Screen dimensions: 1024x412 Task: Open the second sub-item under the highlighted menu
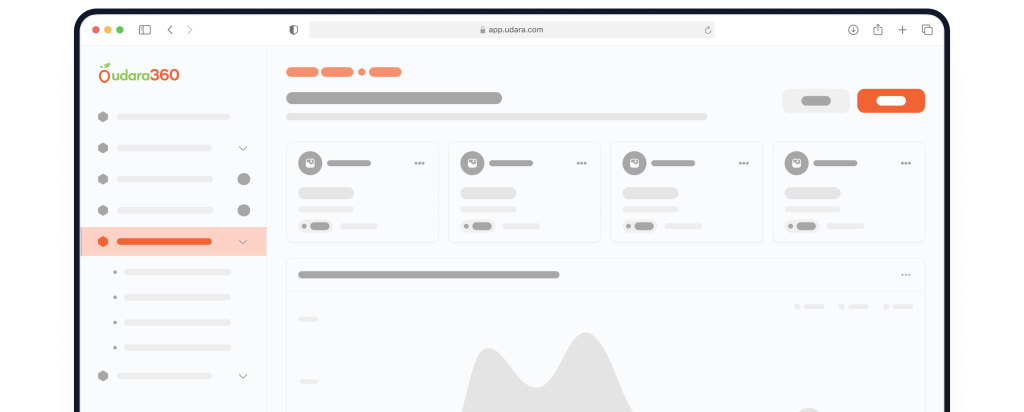coord(172,297)
